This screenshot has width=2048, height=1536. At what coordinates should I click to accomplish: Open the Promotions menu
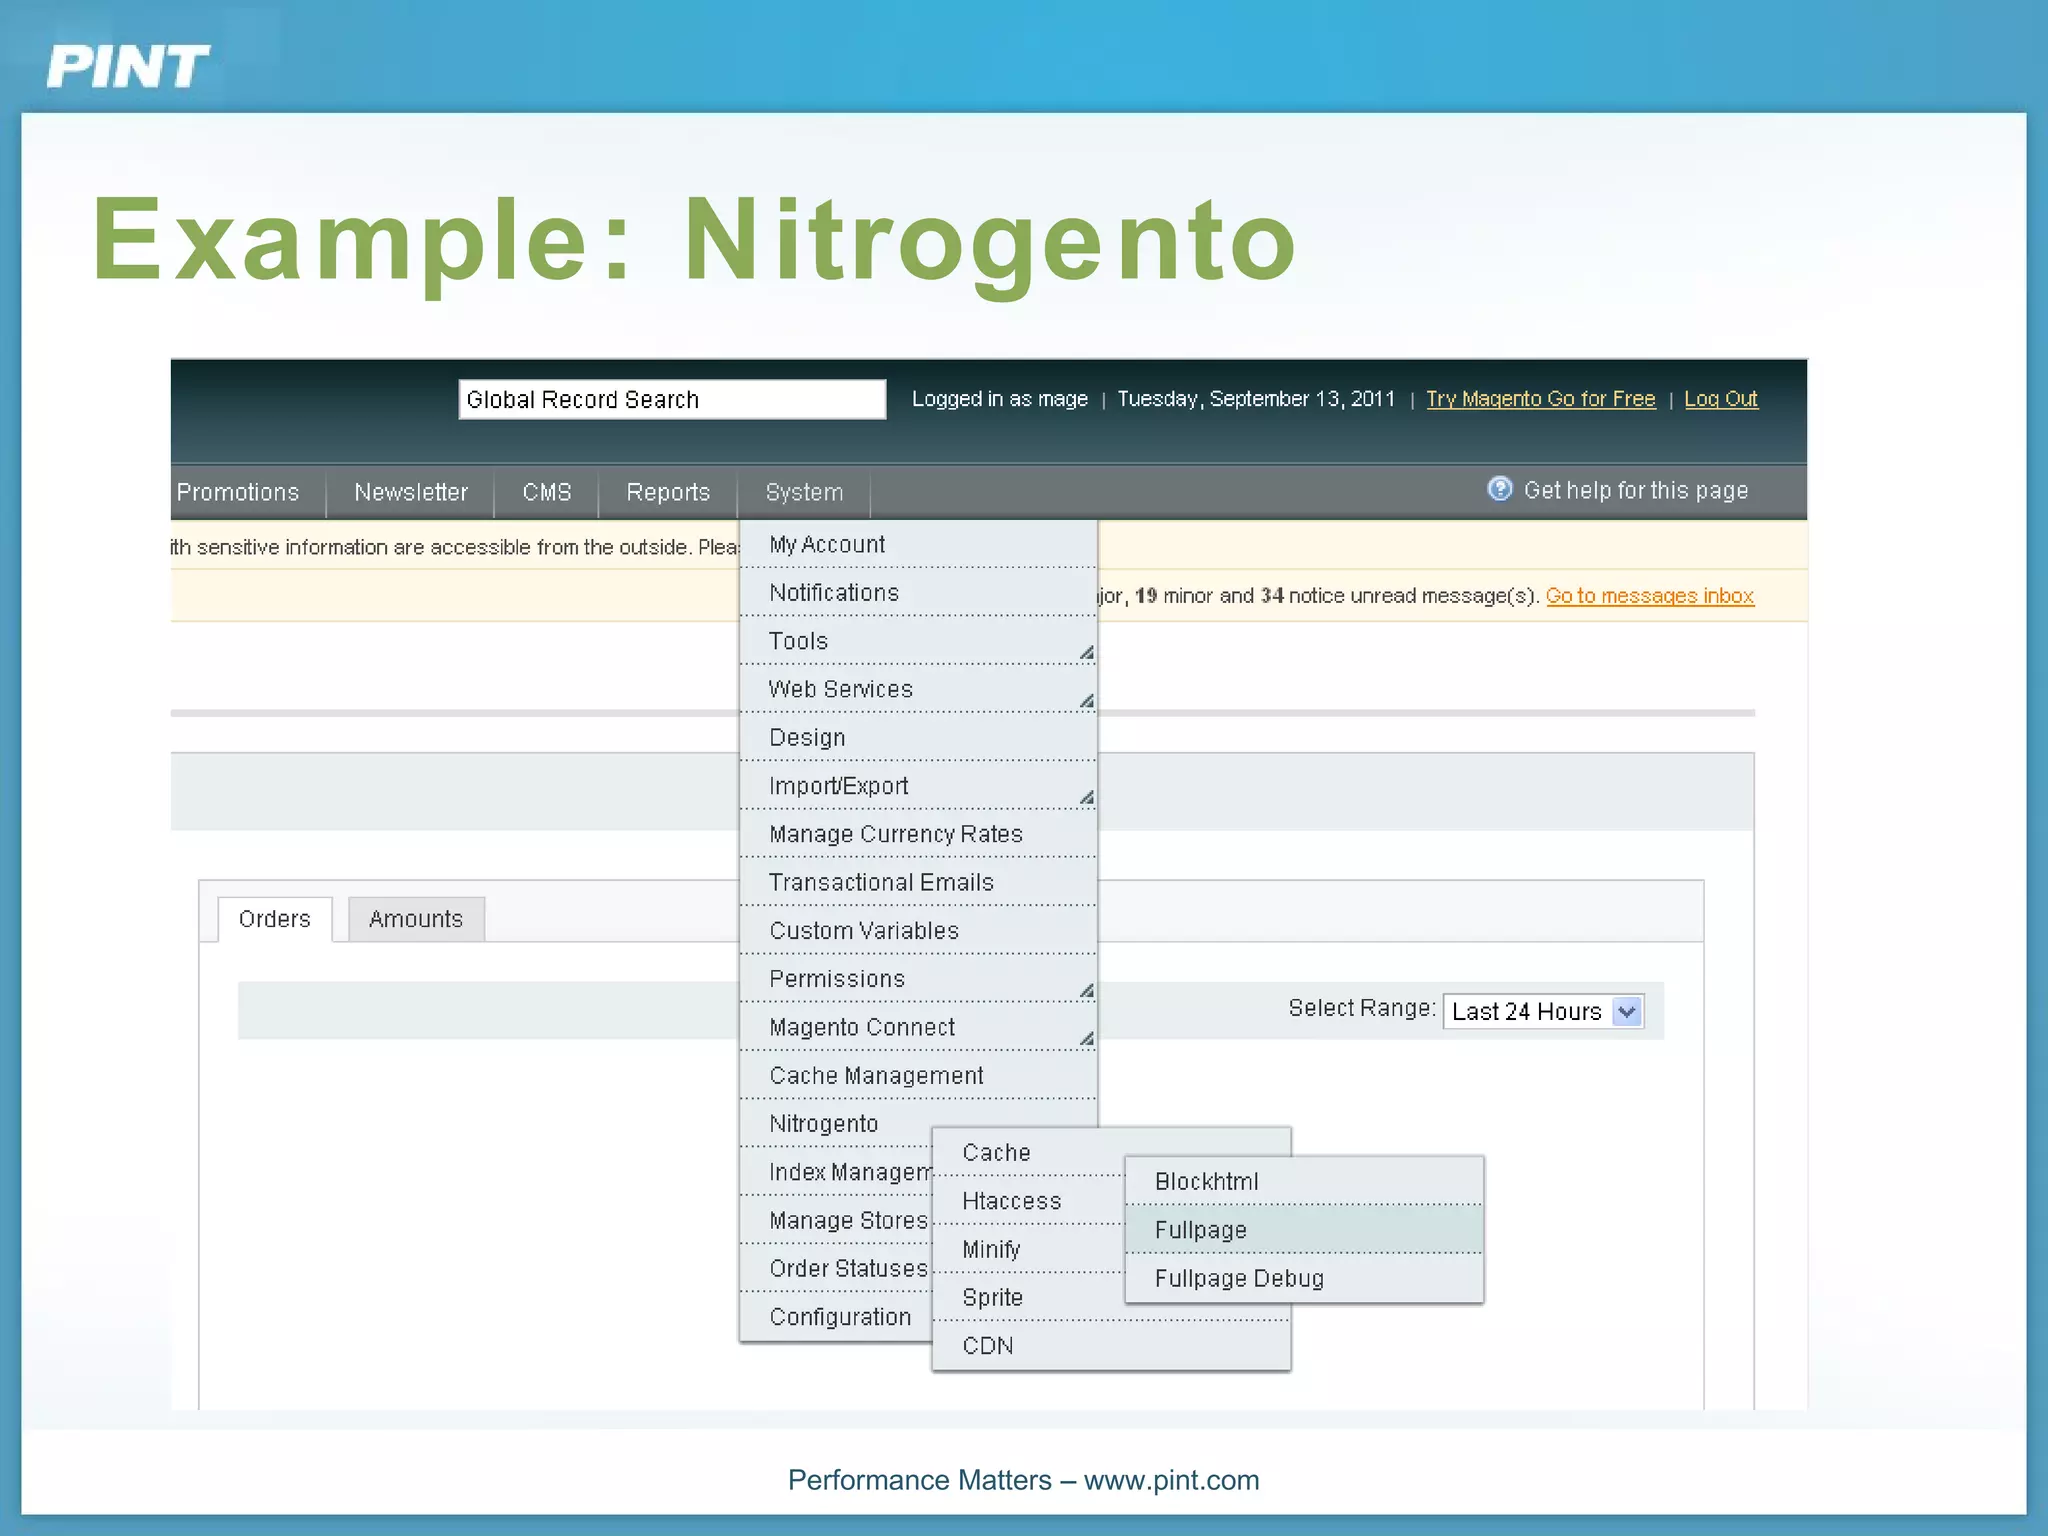click(x=238, y=492)
